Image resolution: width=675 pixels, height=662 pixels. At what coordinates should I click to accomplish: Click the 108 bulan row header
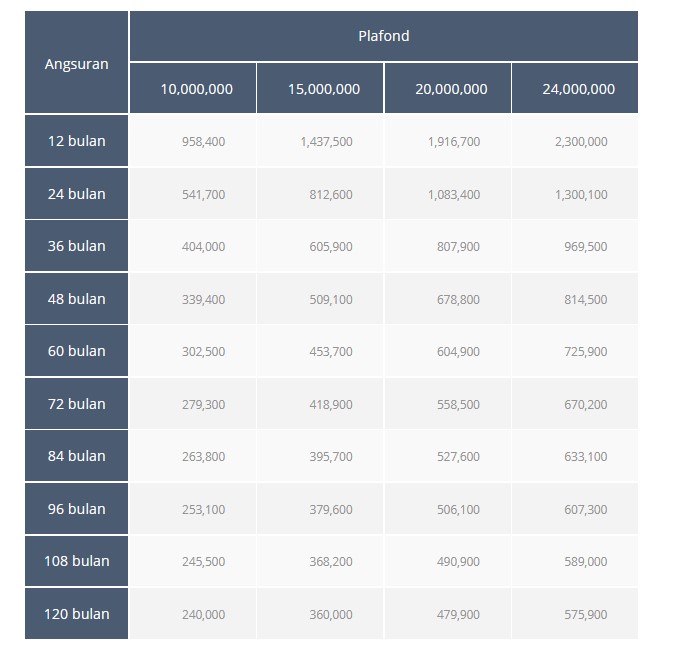click(77, 561)
